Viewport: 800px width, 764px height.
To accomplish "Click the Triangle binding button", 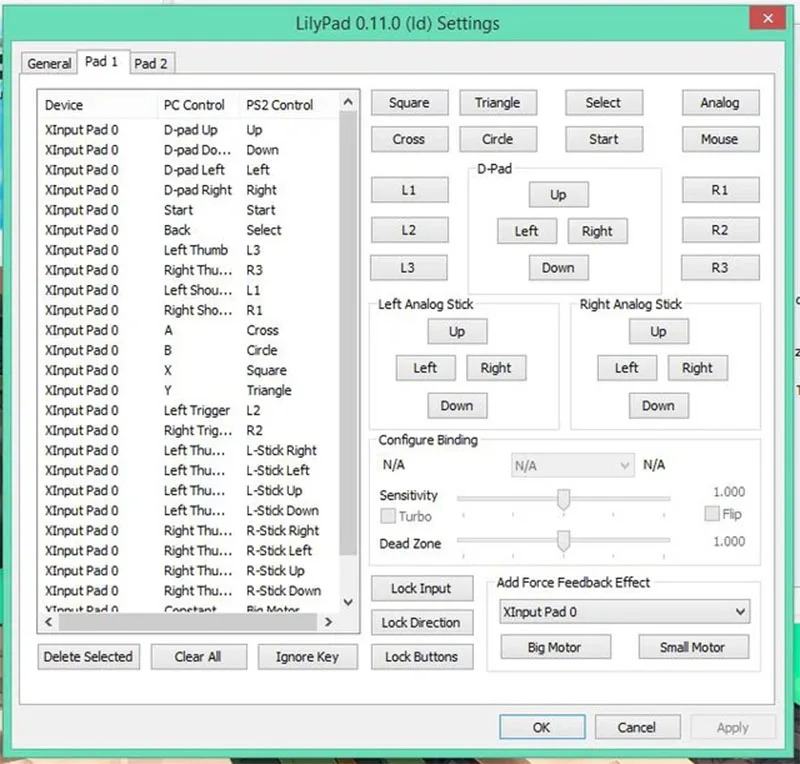I will click(497, 103).
